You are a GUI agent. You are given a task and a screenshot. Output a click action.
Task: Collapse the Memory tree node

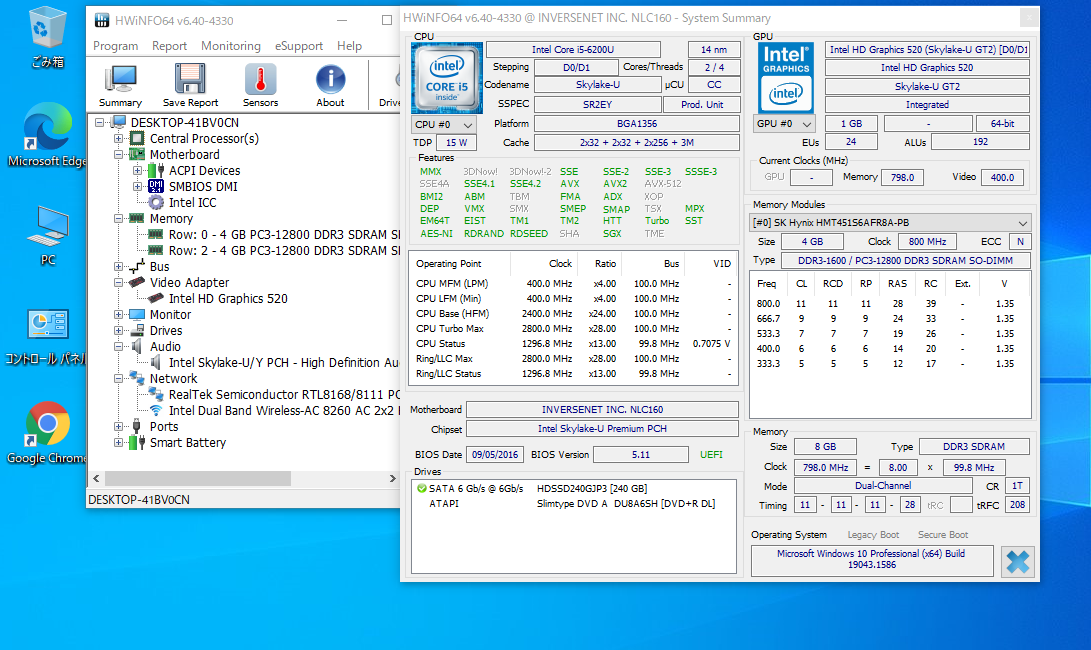118,219
